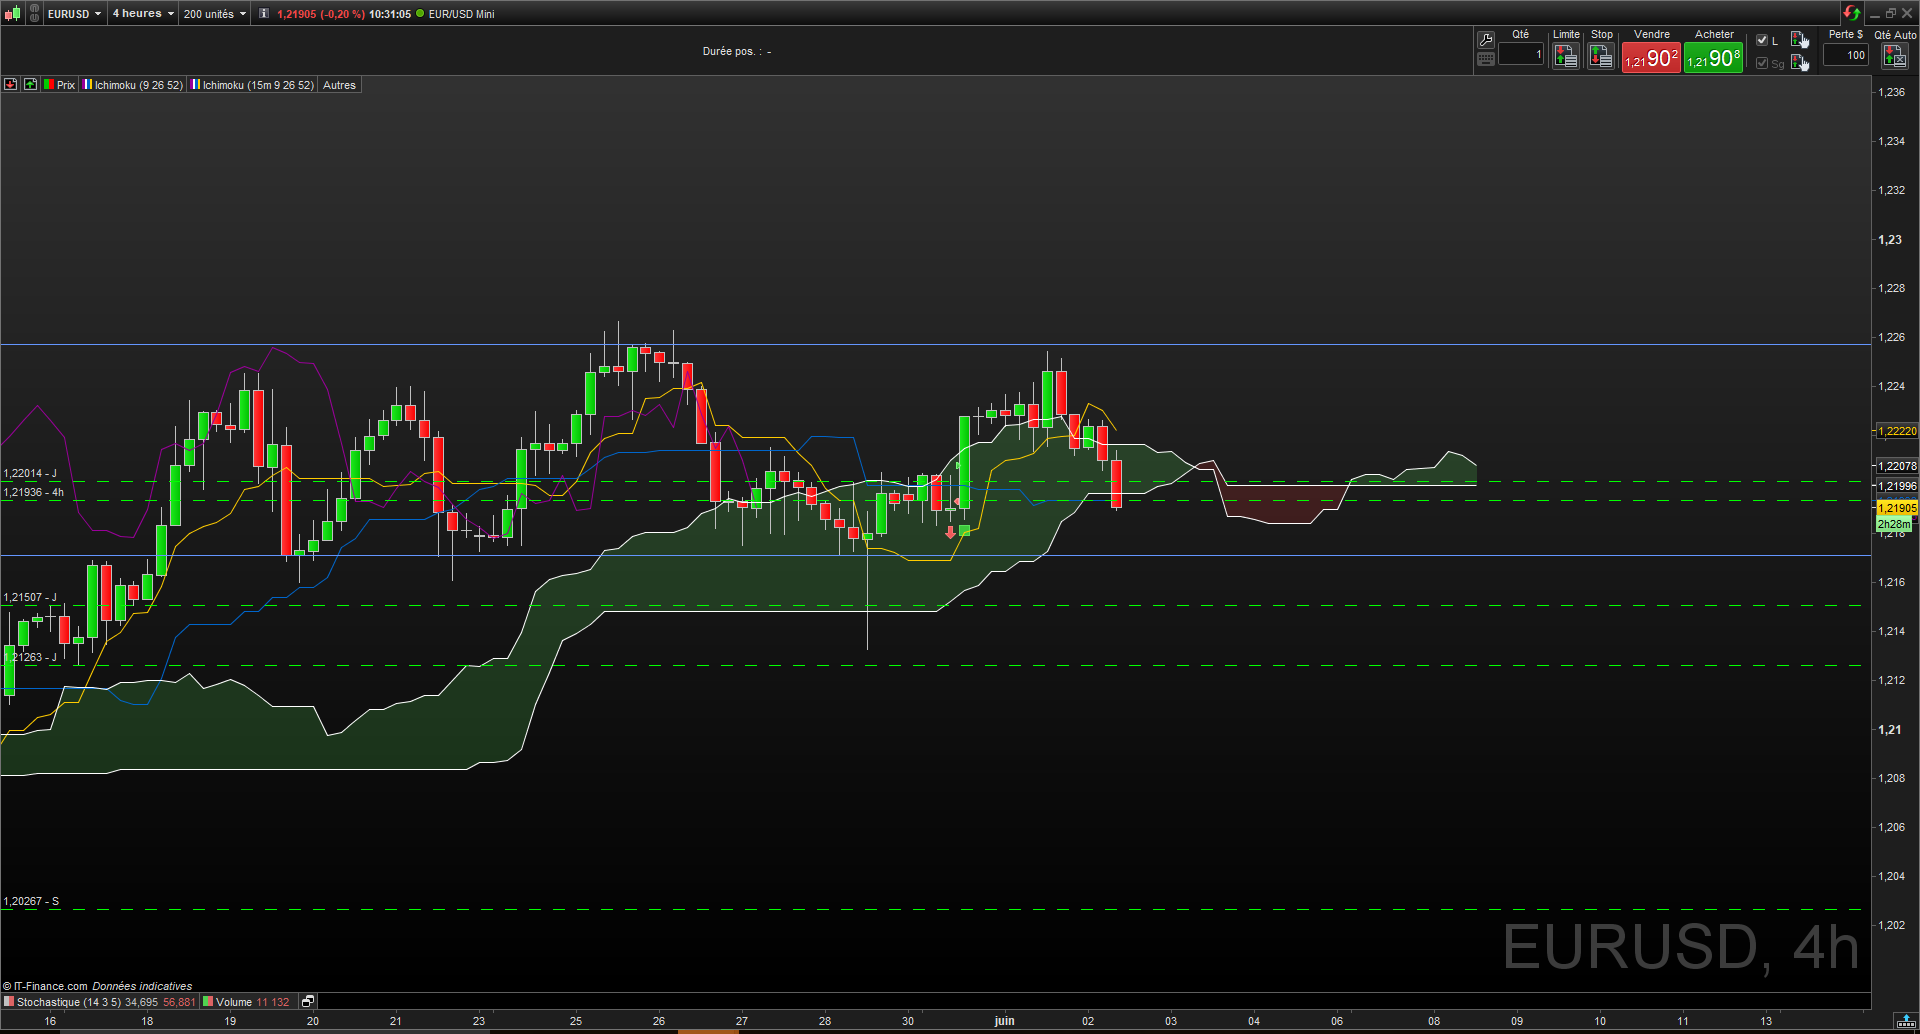Click the Limite order icon

coord(1565,58)
